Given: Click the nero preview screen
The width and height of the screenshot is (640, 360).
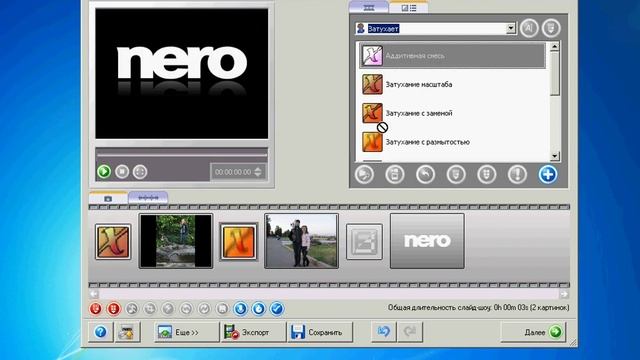Looking at the screenshot, I should [182, 73].
